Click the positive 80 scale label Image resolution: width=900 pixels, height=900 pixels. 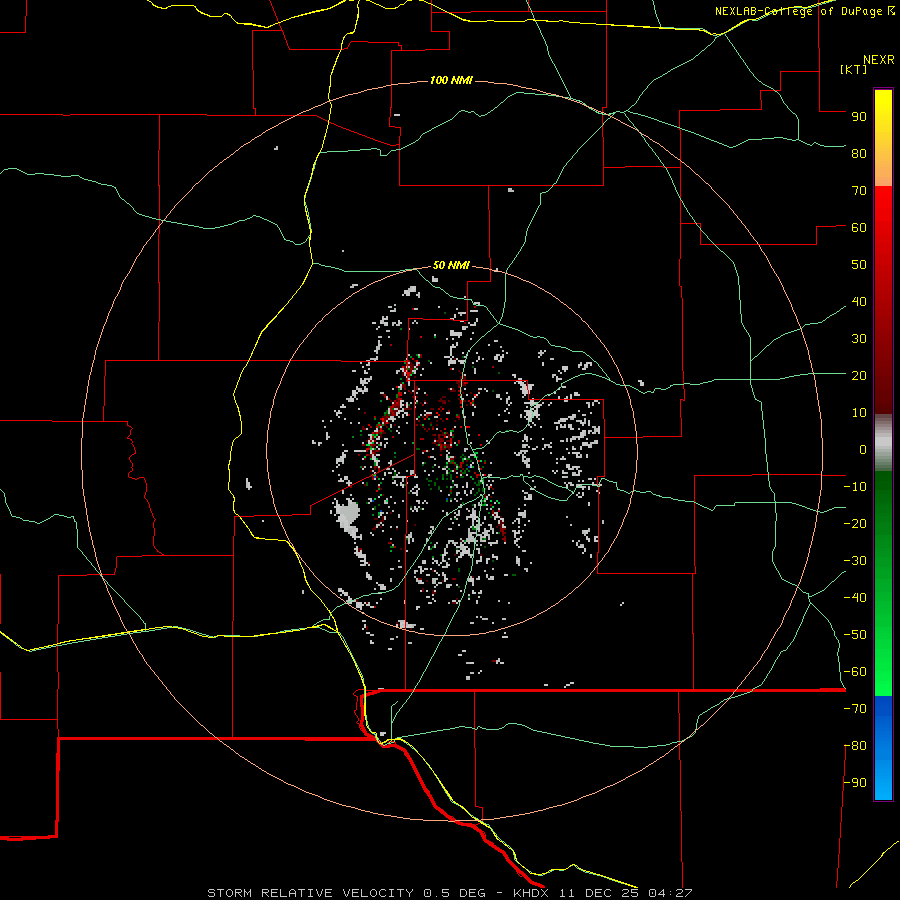pos(859,154)
